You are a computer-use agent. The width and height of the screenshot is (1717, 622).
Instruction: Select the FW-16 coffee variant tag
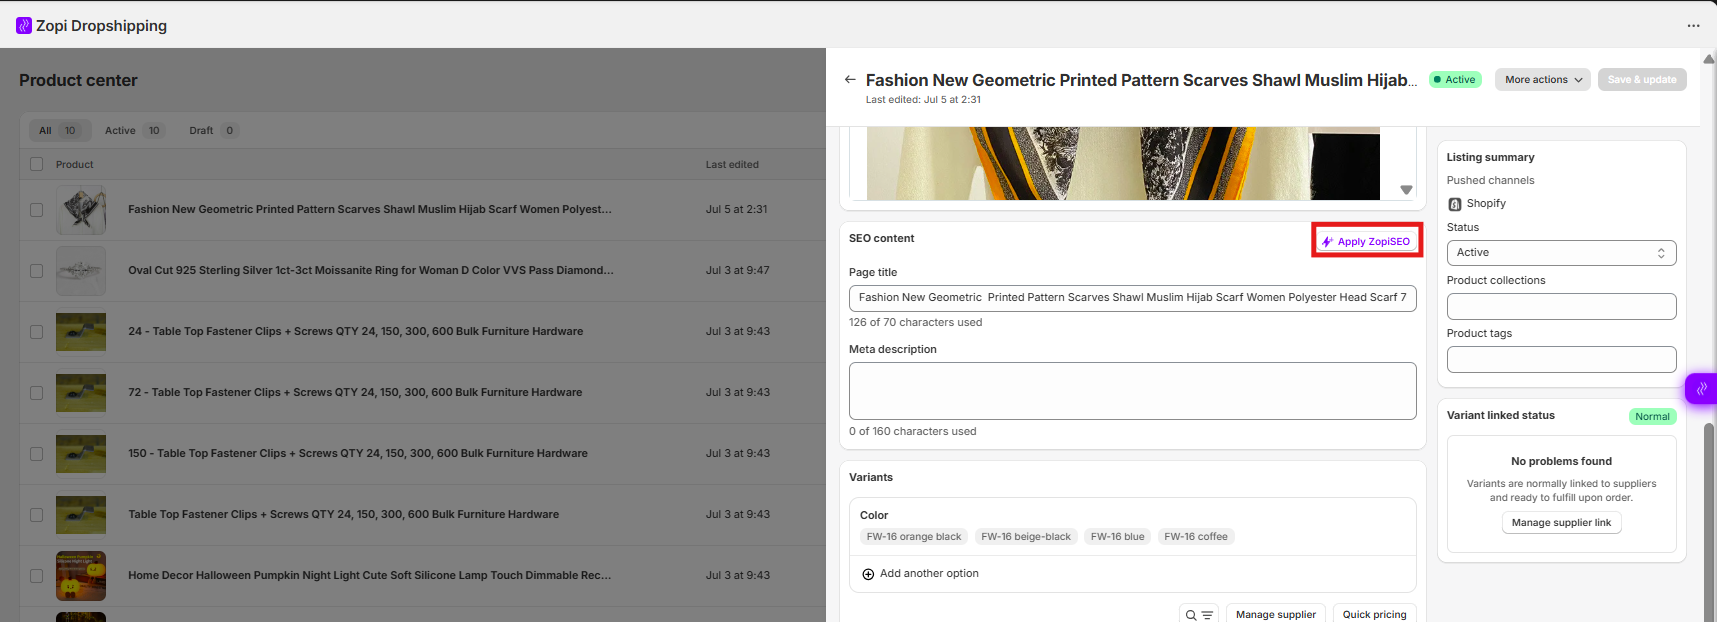coord(1196,537)
